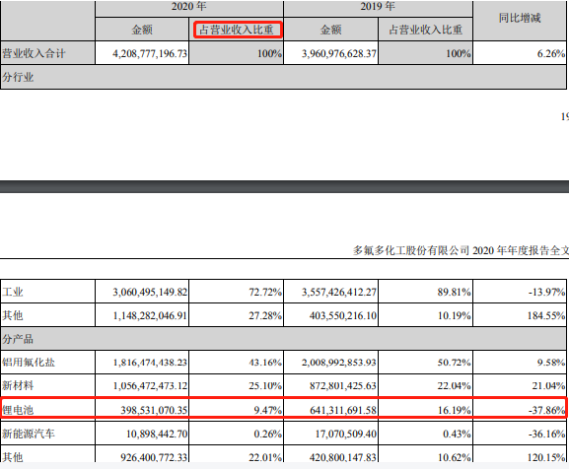The width and height of the screenshot is (569, 469).
Task: Click the highlighted 占营业收入比重 header under 2020年
Action: pyautogui.click(x=238, y=29)
